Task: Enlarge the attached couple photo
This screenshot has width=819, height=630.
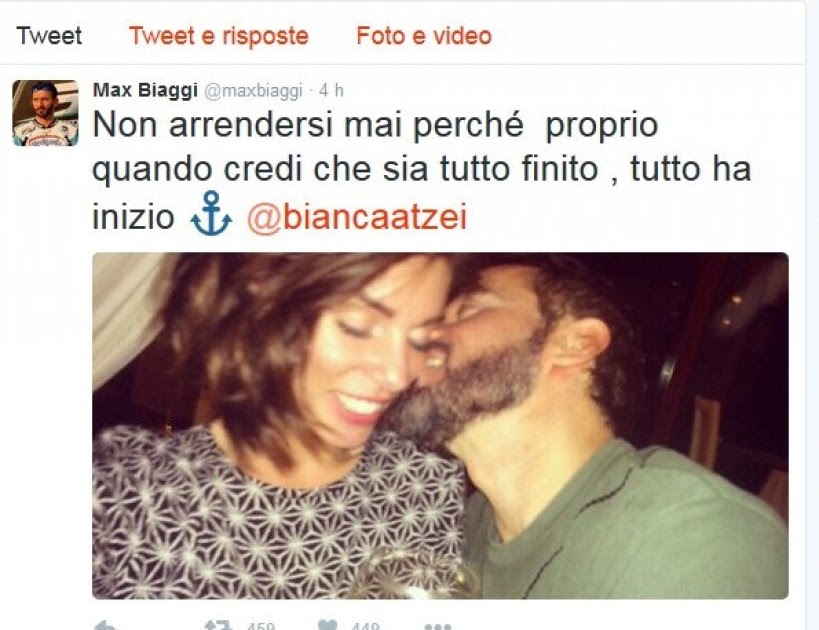Action: tap(440, 426)
